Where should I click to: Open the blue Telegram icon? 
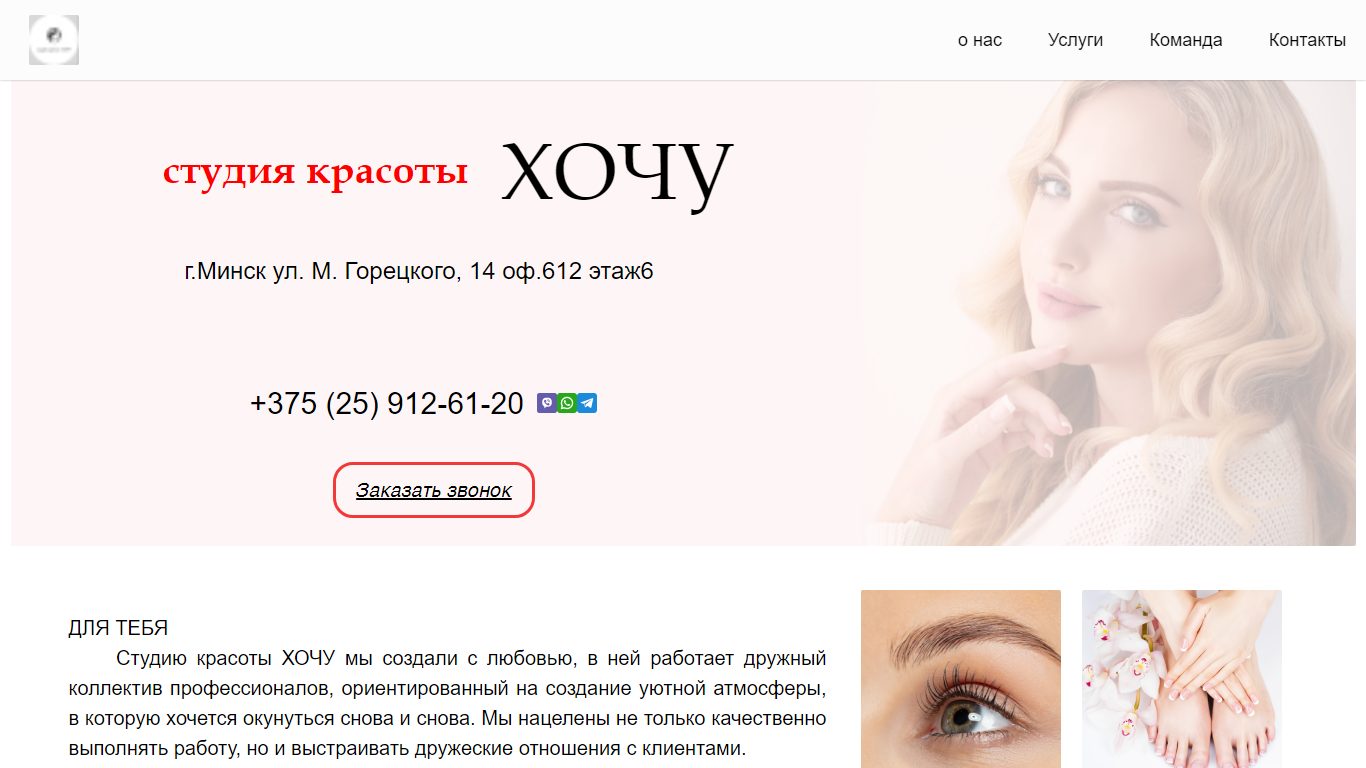tap(587, 403)
